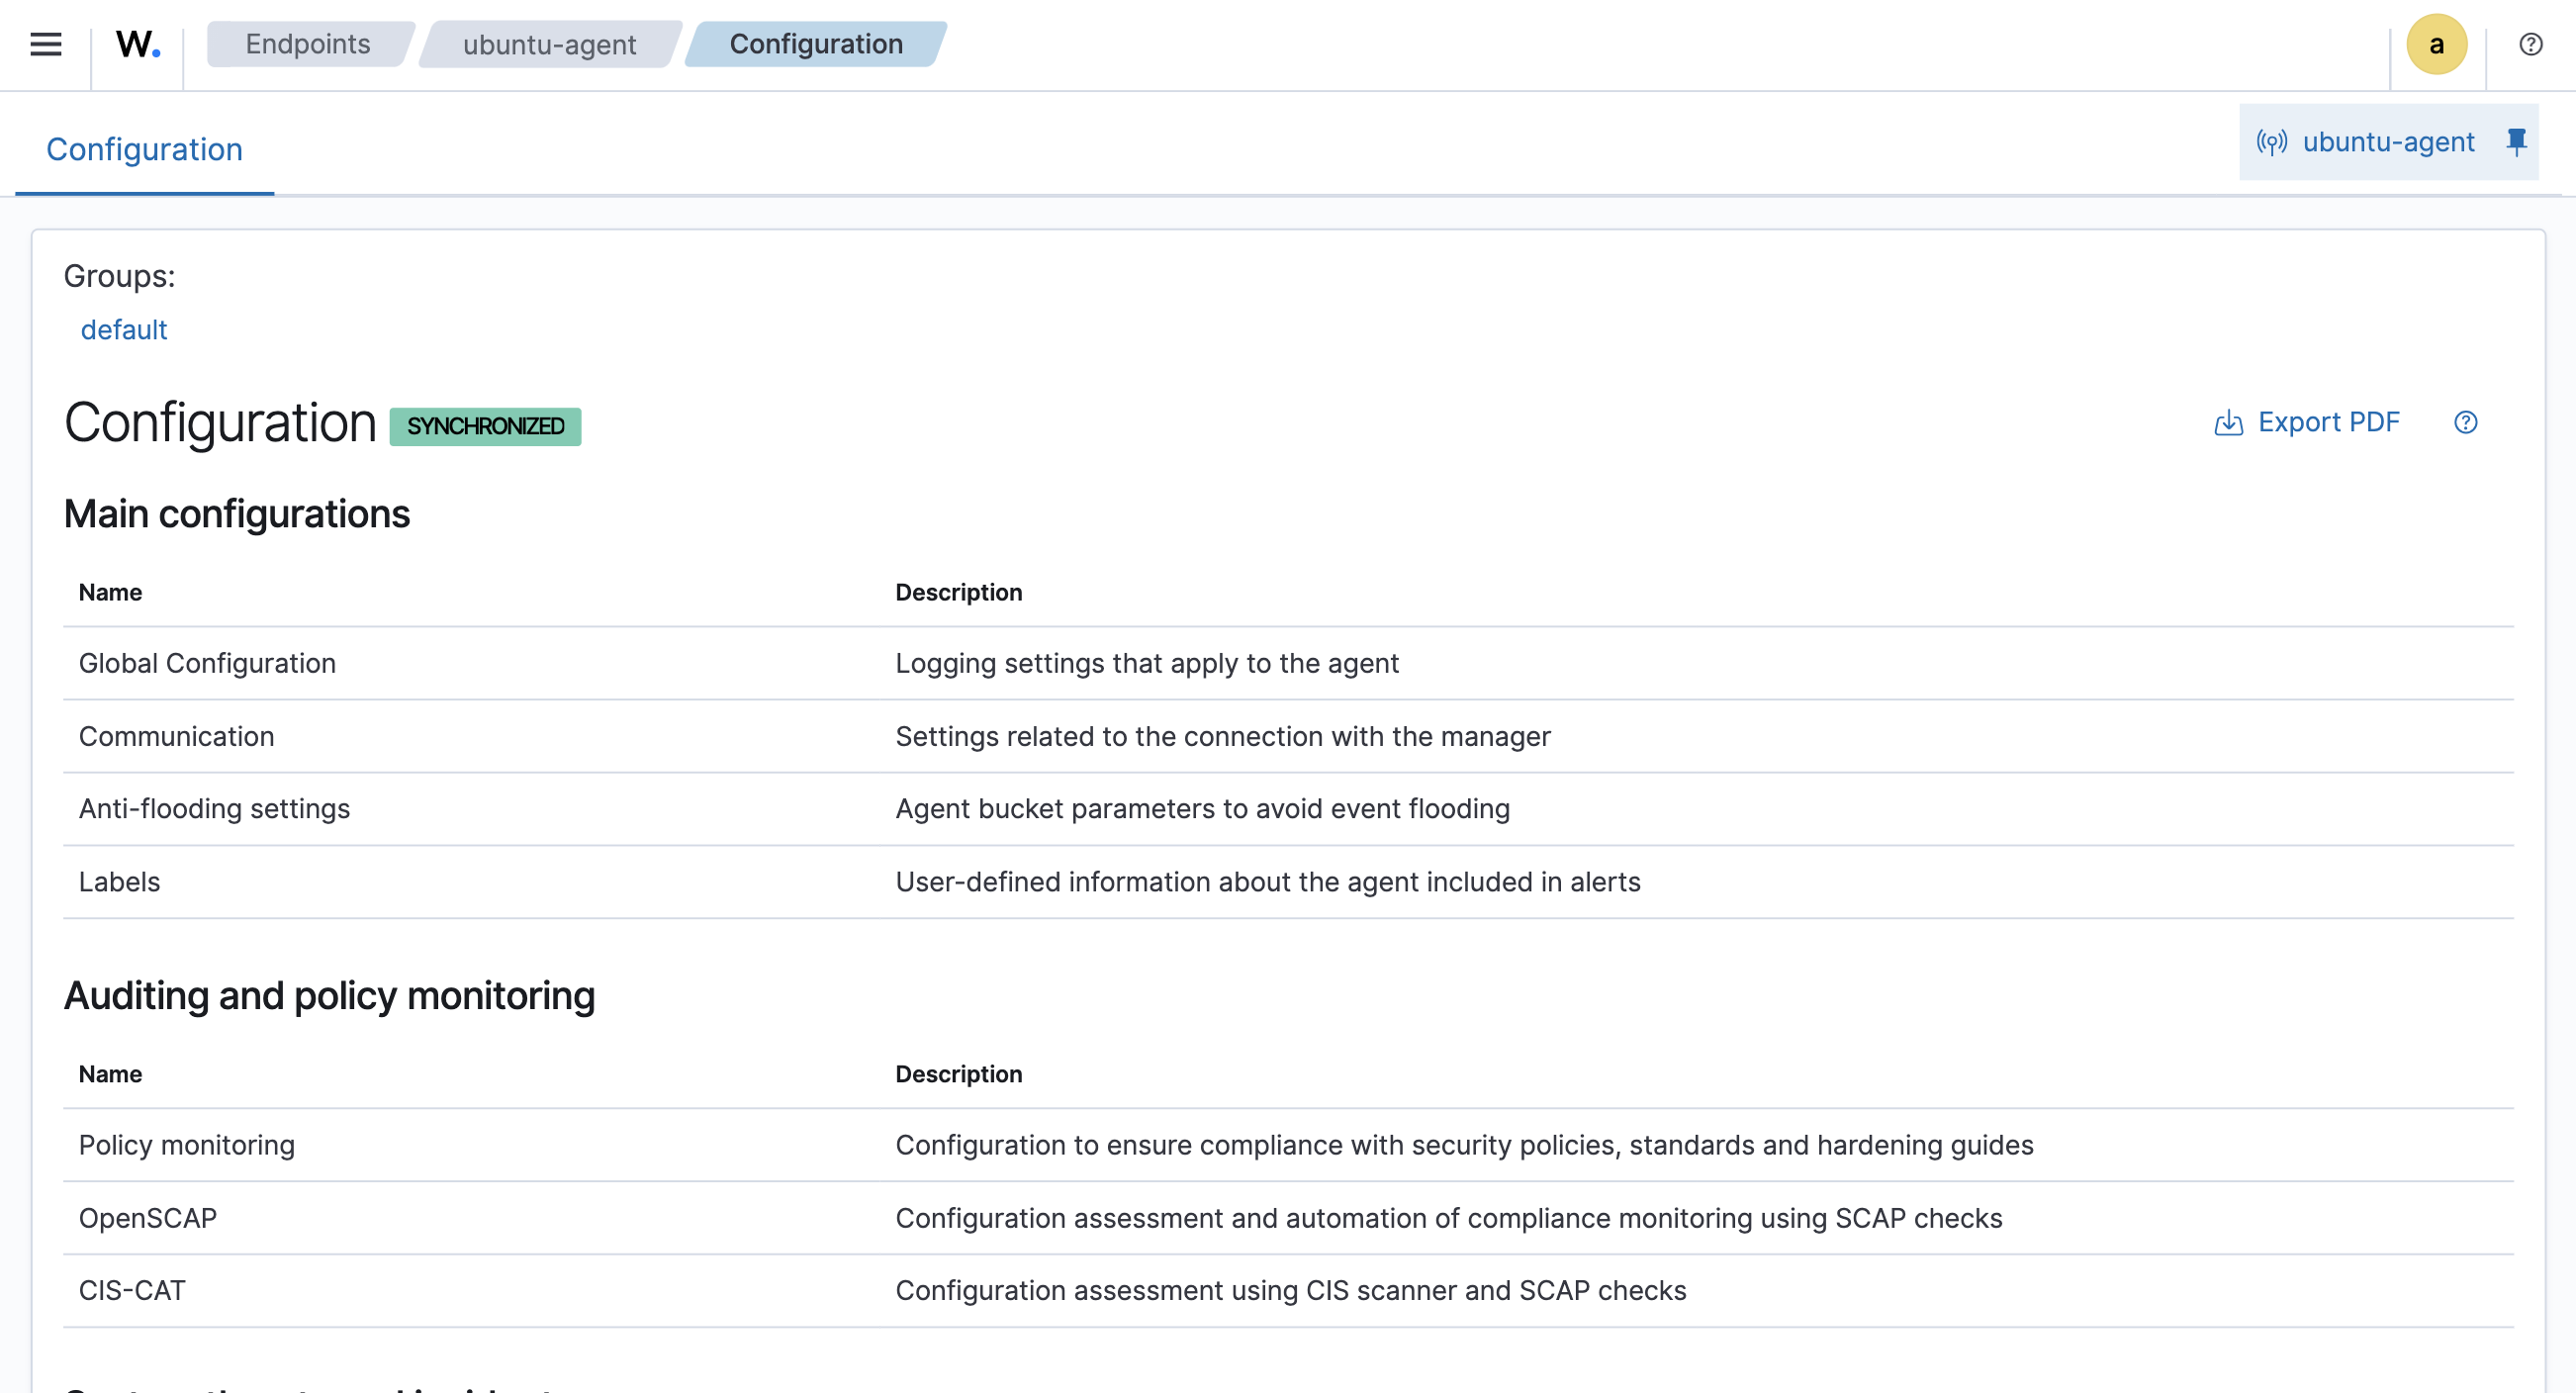Open the user avatar menu

click(2436, 44)
